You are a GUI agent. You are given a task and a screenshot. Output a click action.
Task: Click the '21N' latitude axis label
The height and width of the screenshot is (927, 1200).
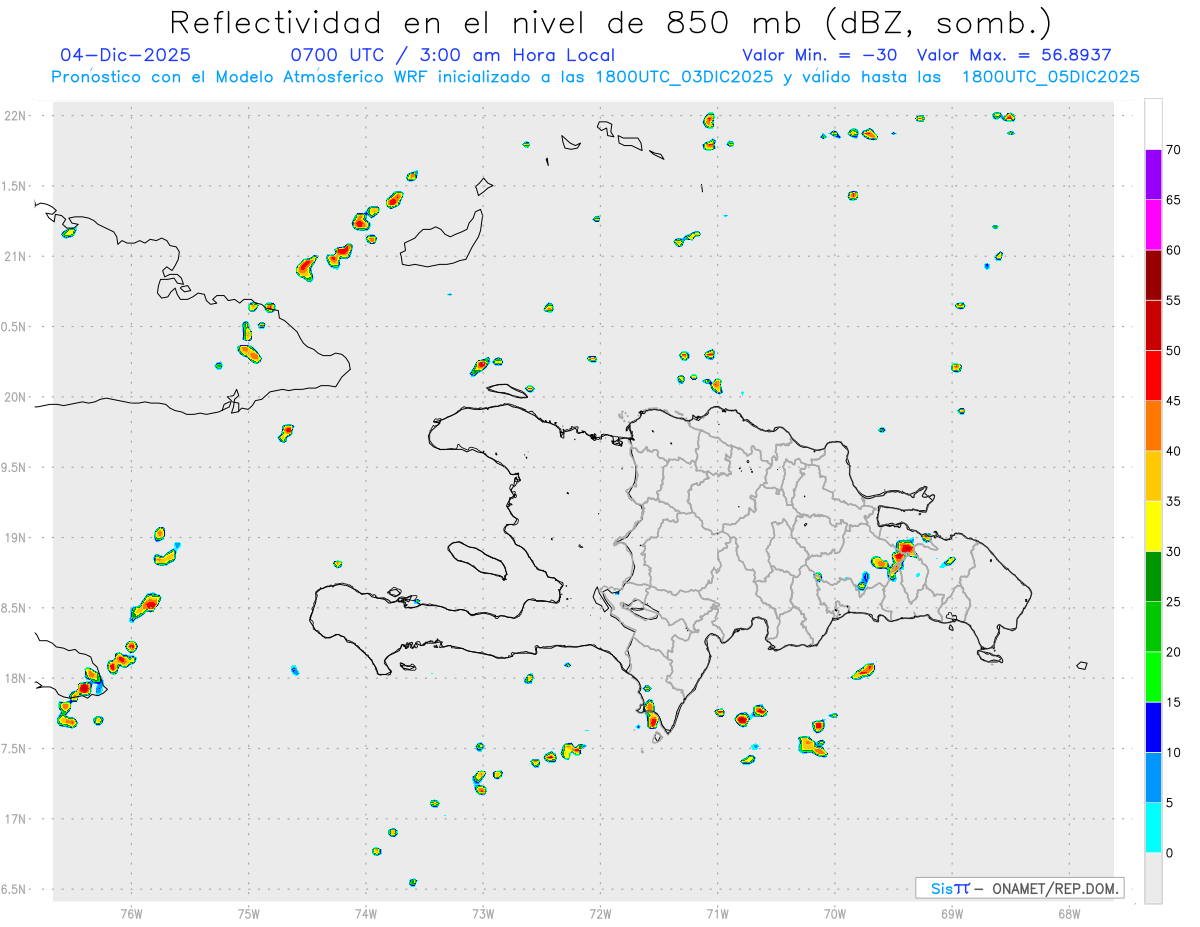point(14,257)
